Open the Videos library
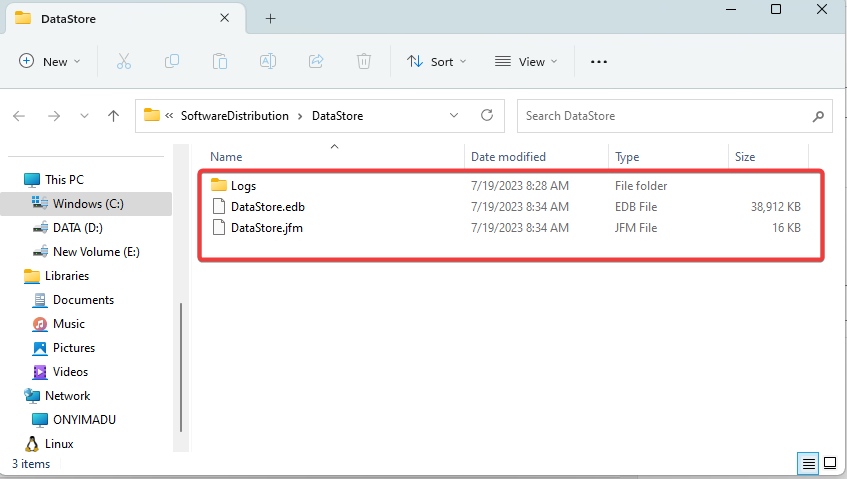This screenshot has width=847, height=479. pyautogui.click(x=70, y=372)
